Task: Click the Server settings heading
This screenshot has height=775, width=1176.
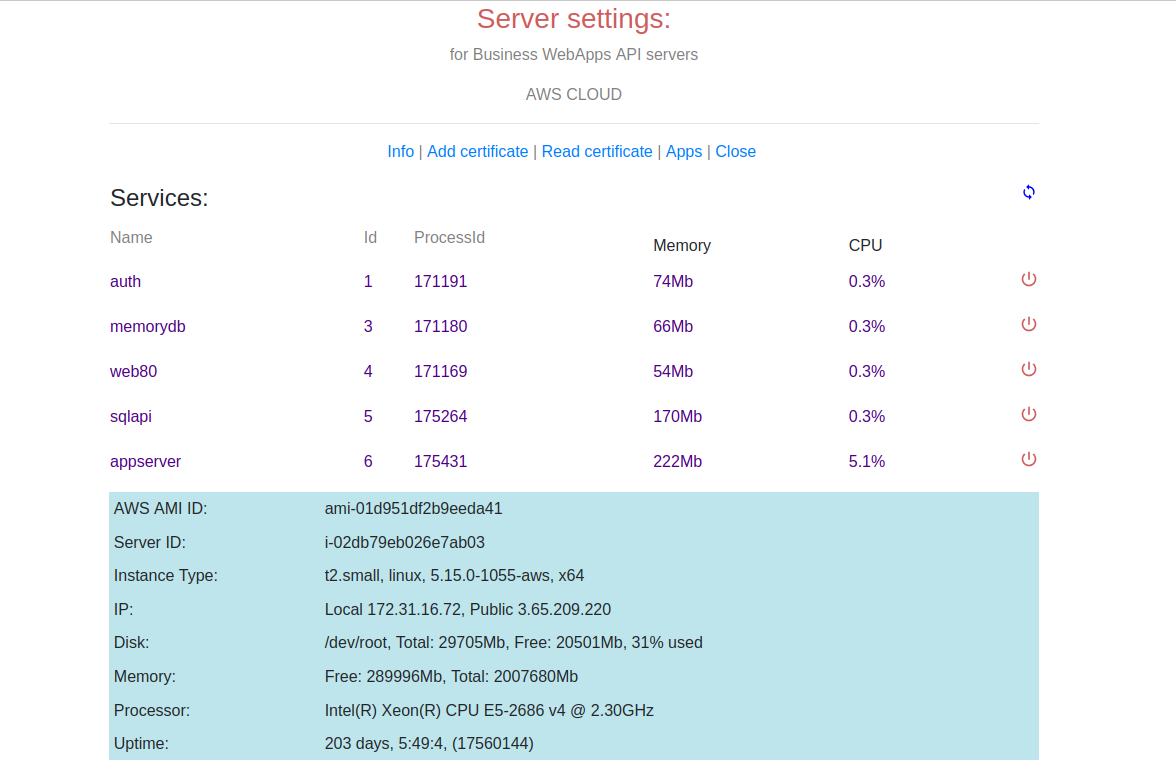Action: coord(574,19)
